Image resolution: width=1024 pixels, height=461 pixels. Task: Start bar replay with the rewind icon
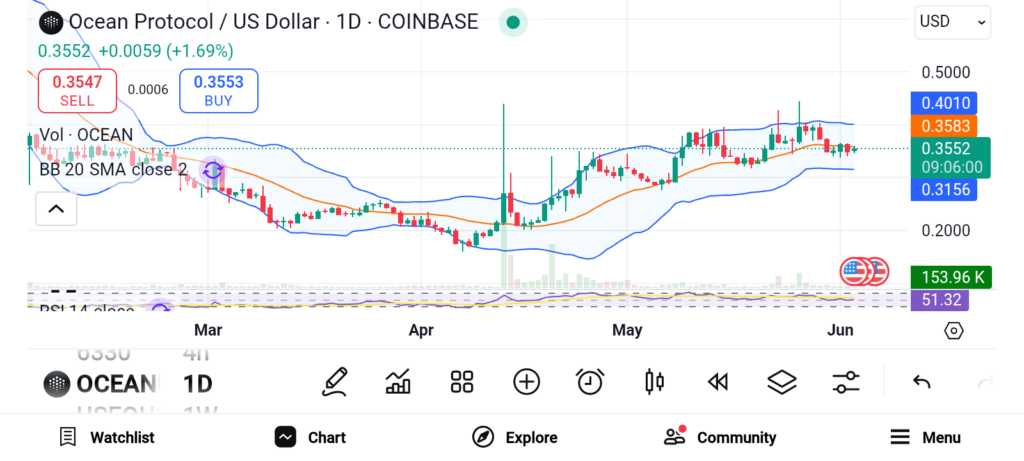(x=718, y=382)
